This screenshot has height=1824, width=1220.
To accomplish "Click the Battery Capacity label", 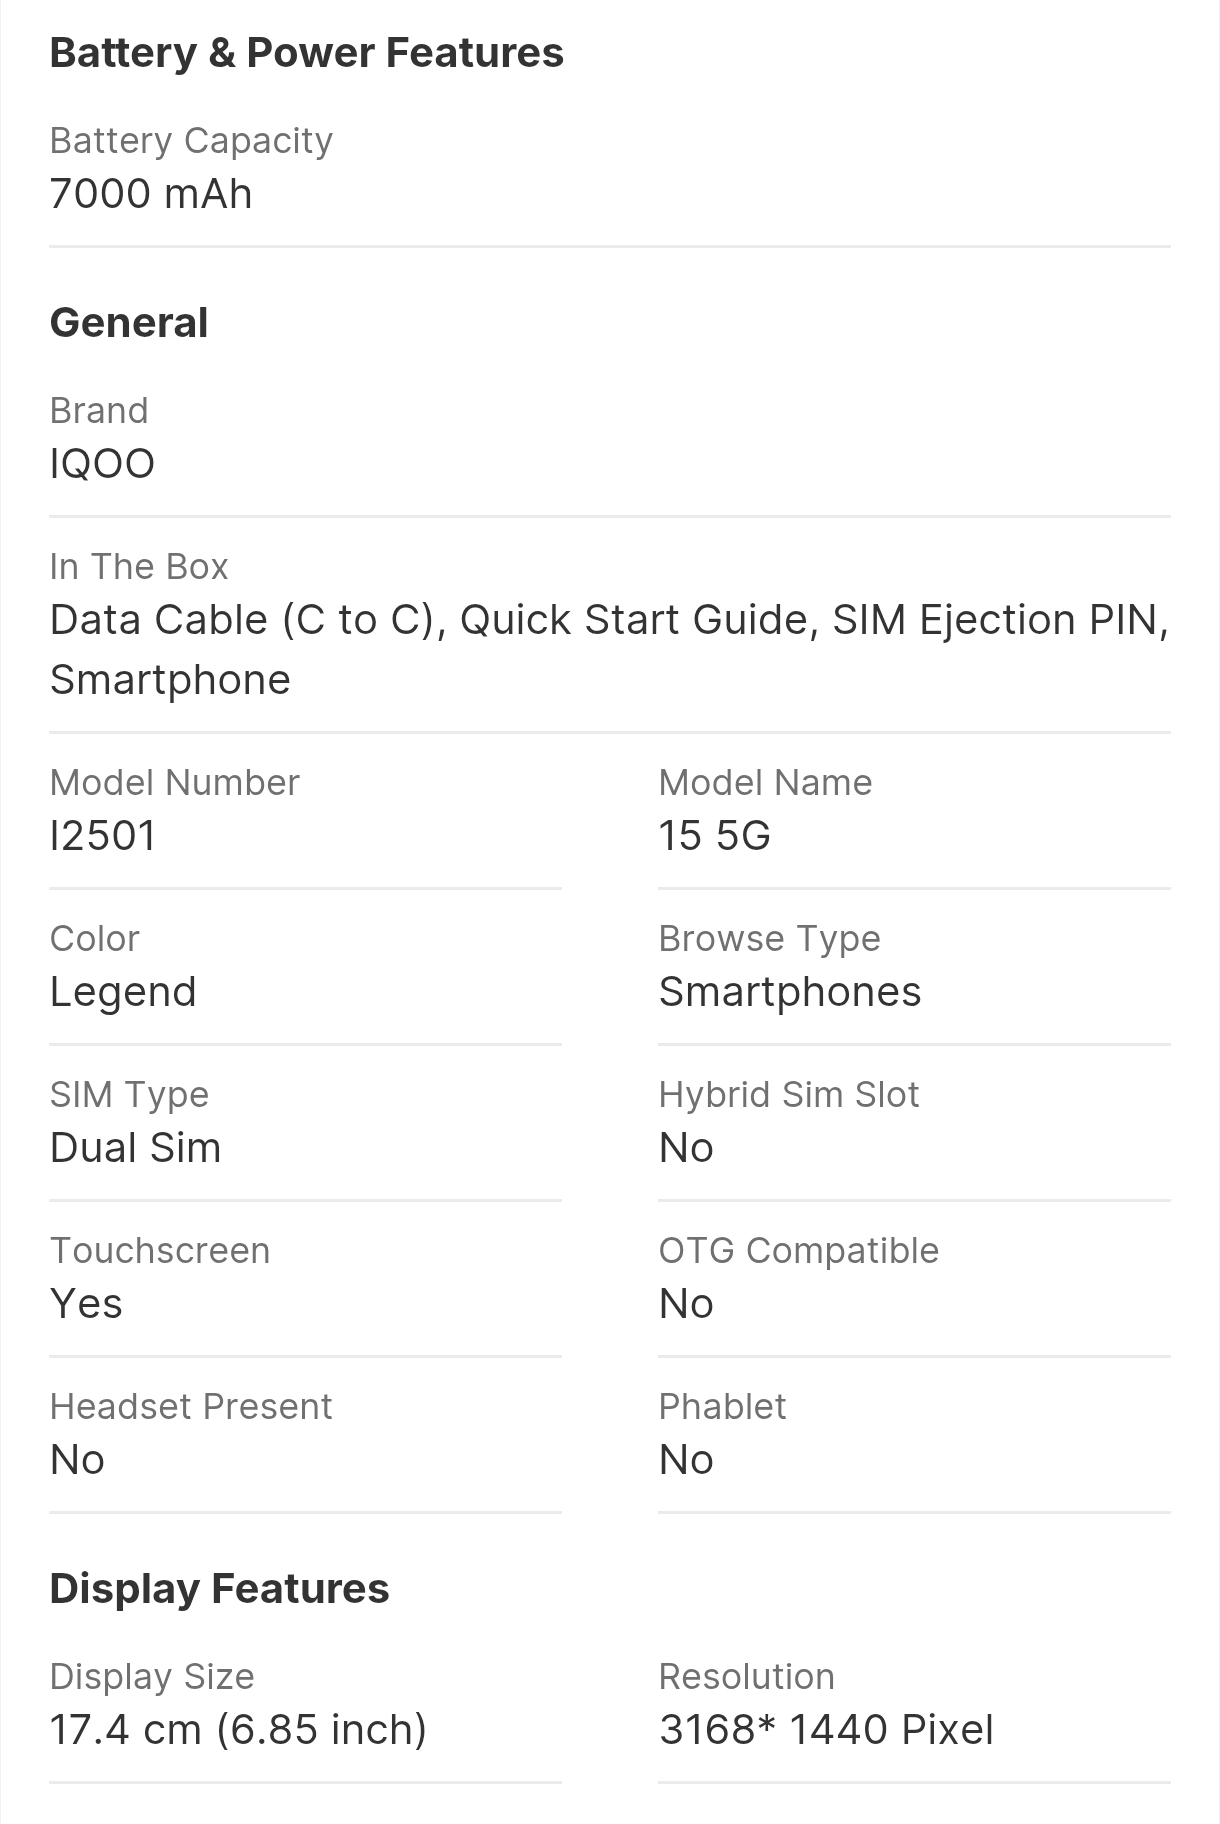I will coord(191,141).
